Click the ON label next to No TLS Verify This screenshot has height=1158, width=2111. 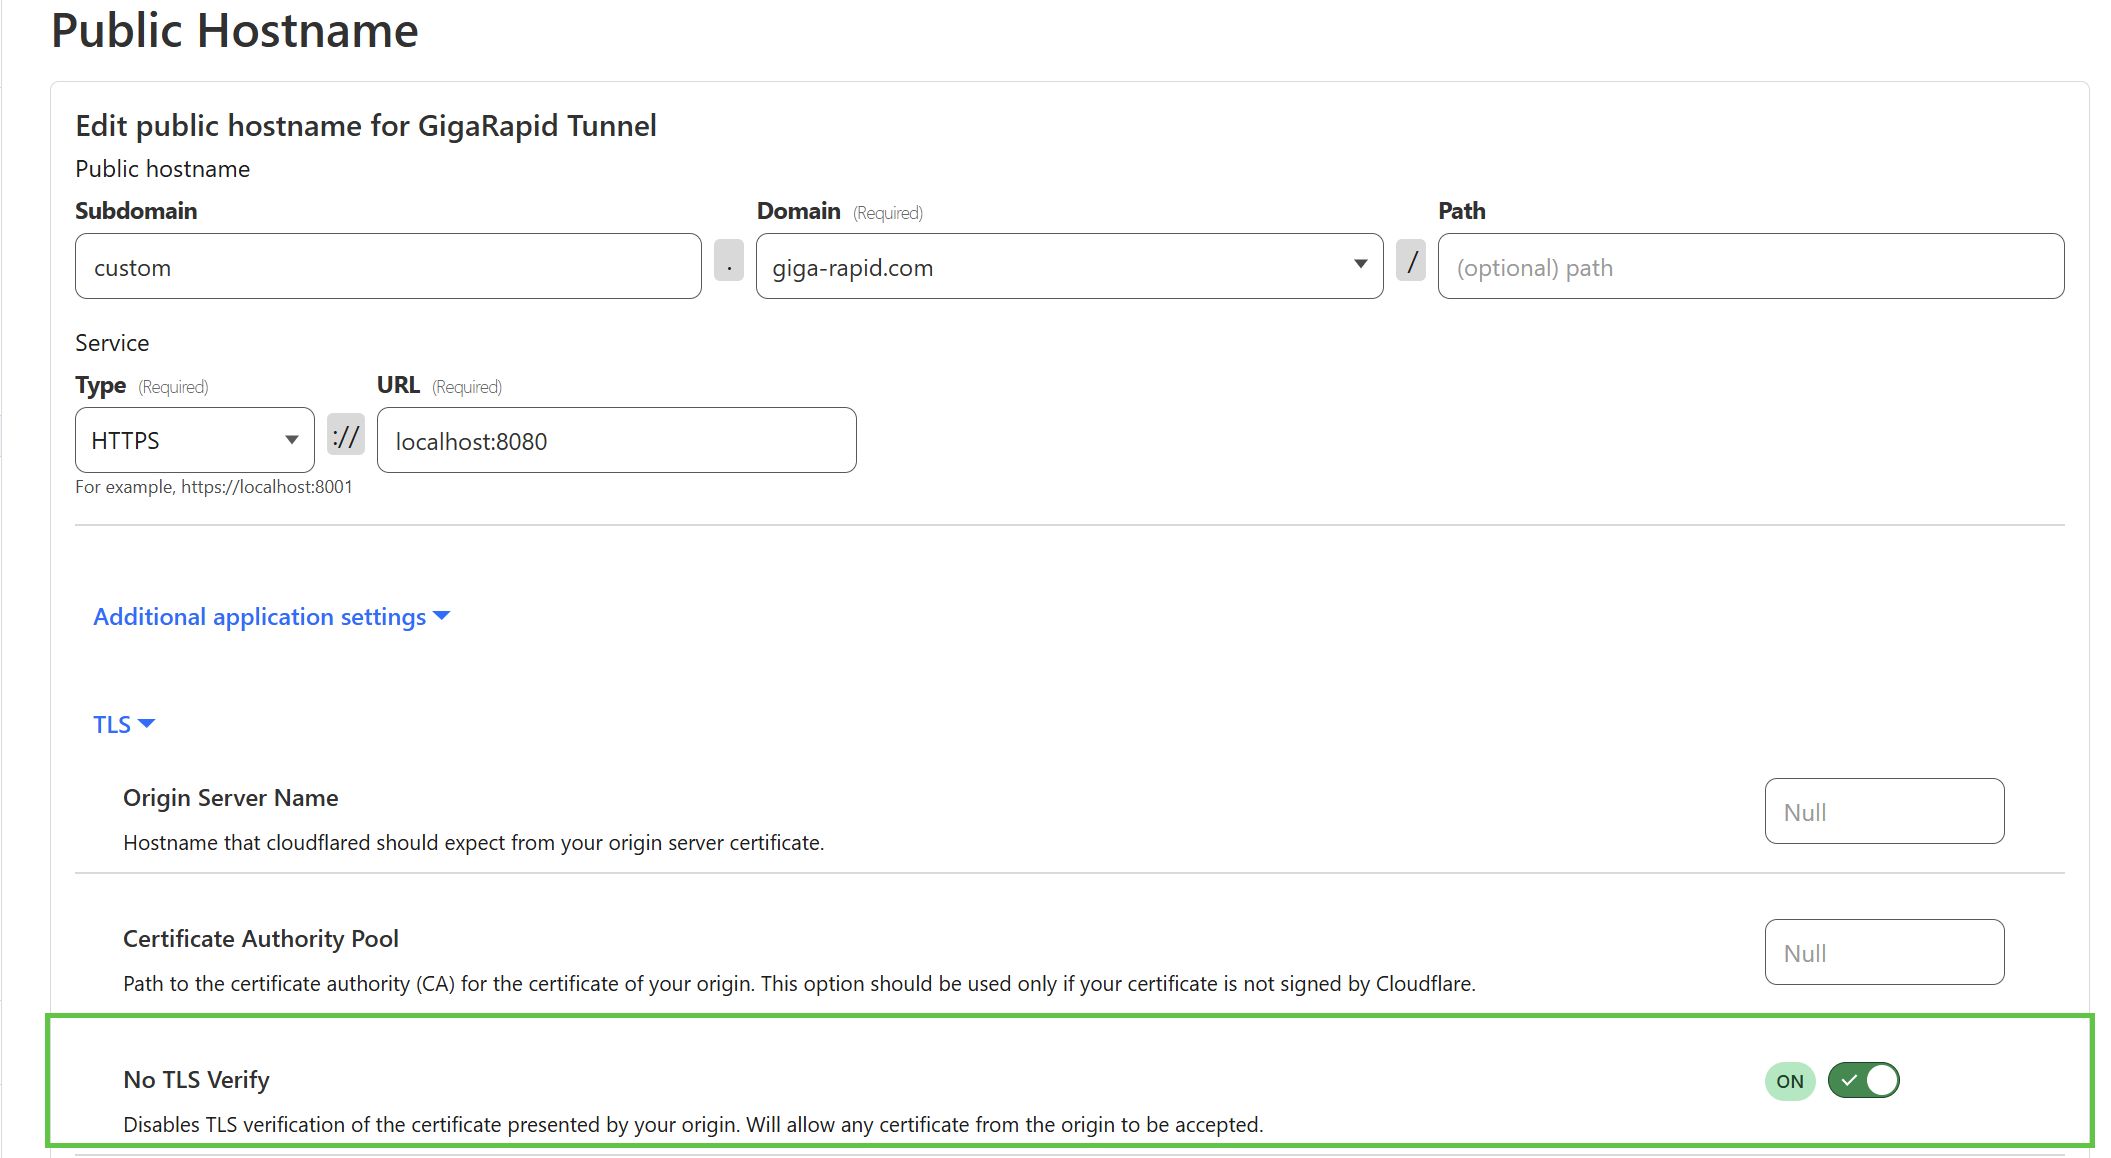(1792, 1080)
